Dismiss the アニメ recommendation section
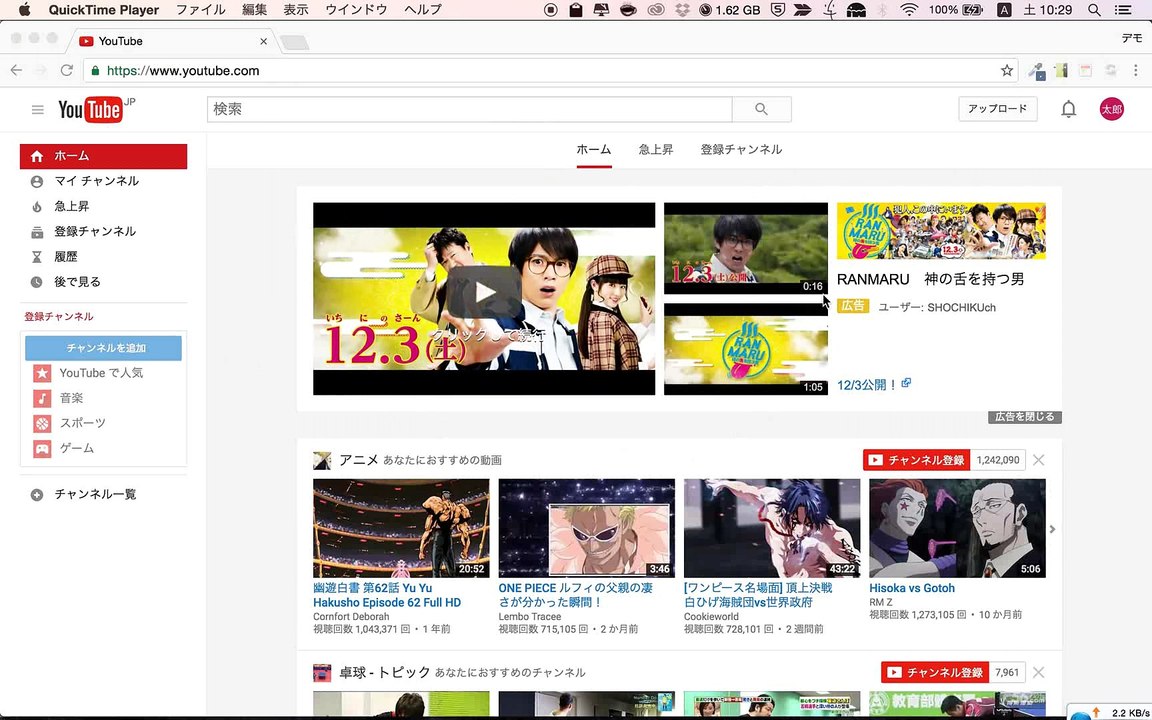 click(1038, 460)
